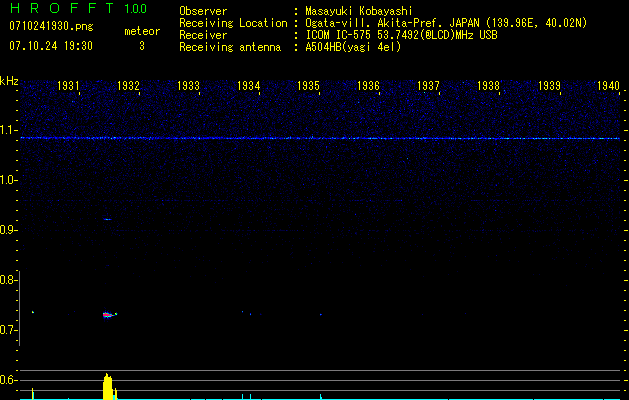This screenshot has width=629, height=400.
Task: Click the 0.7 kHz axis label
Action: [x=8, y=330]
